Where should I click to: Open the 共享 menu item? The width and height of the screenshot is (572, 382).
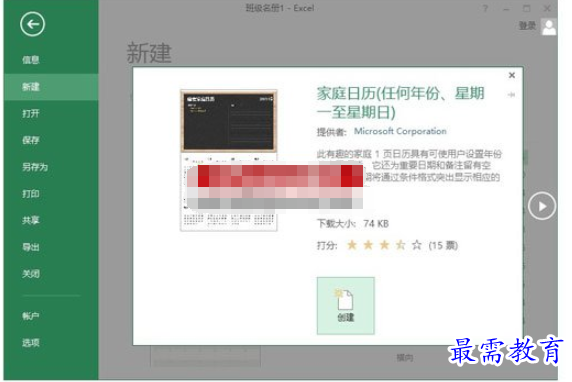pyautogui.click(x=31, y=220)
